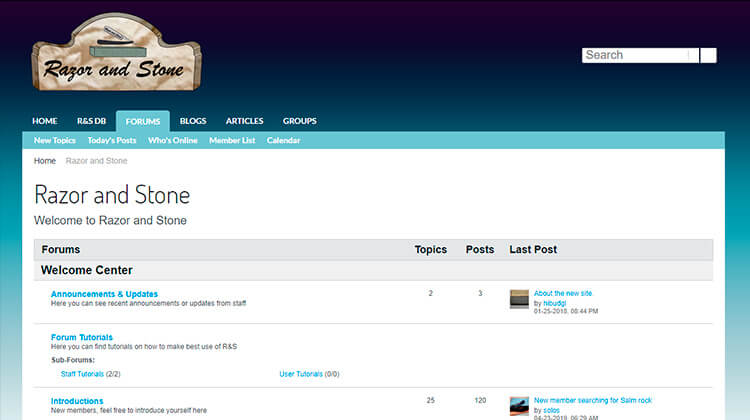Open the HOME tab

click(44, 121)
